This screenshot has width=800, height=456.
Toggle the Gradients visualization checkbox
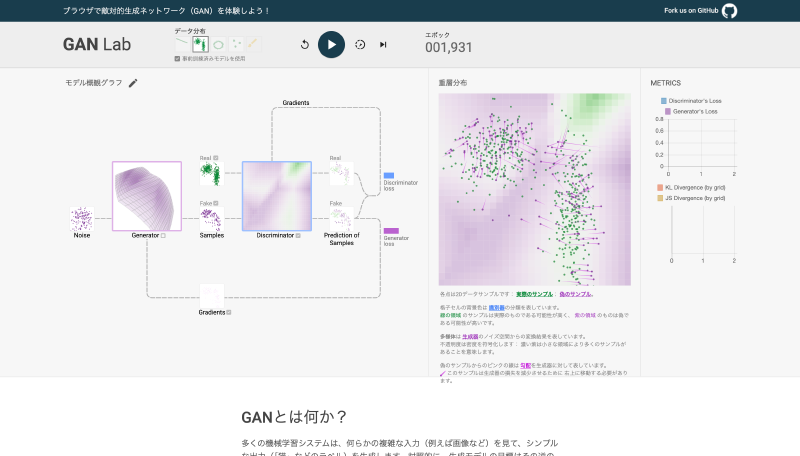coord(229,313)
